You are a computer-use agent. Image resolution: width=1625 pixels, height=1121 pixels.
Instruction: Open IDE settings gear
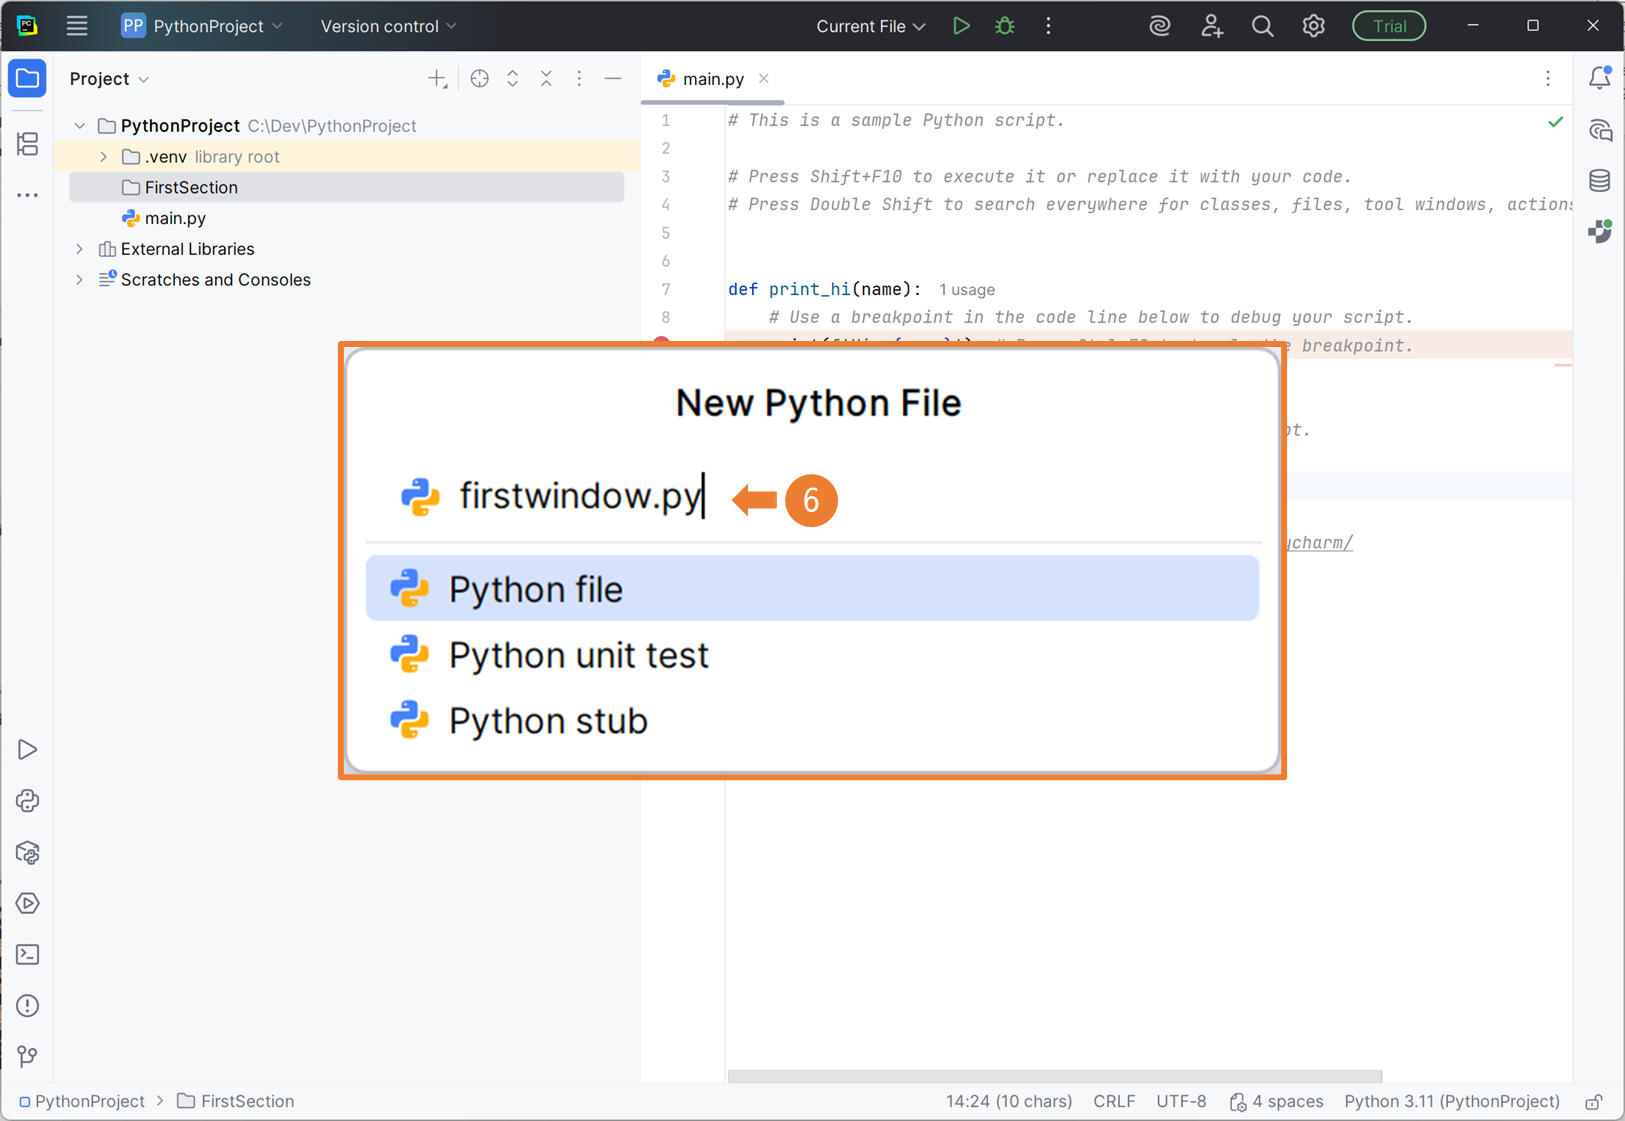click(1314, 26)
